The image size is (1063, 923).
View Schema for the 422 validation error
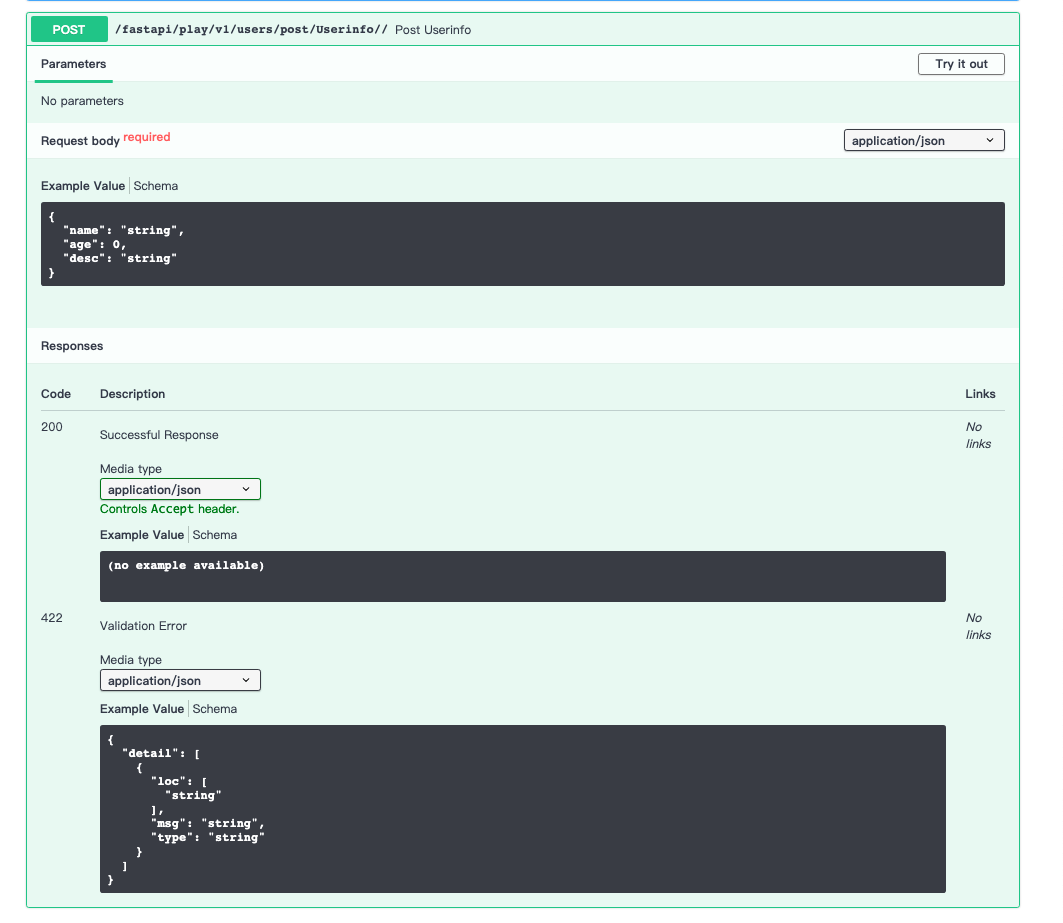[215, 709]
